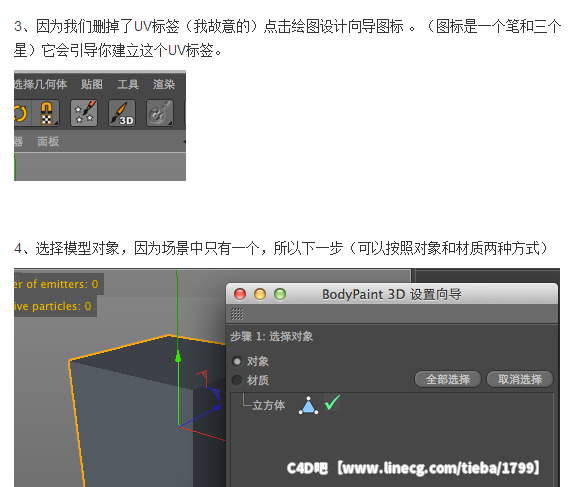Image resolution: width=573 pixels, height=487 pixels.
Task: Toggle the green checkmark beside 立方体
Action: [332, 403]
